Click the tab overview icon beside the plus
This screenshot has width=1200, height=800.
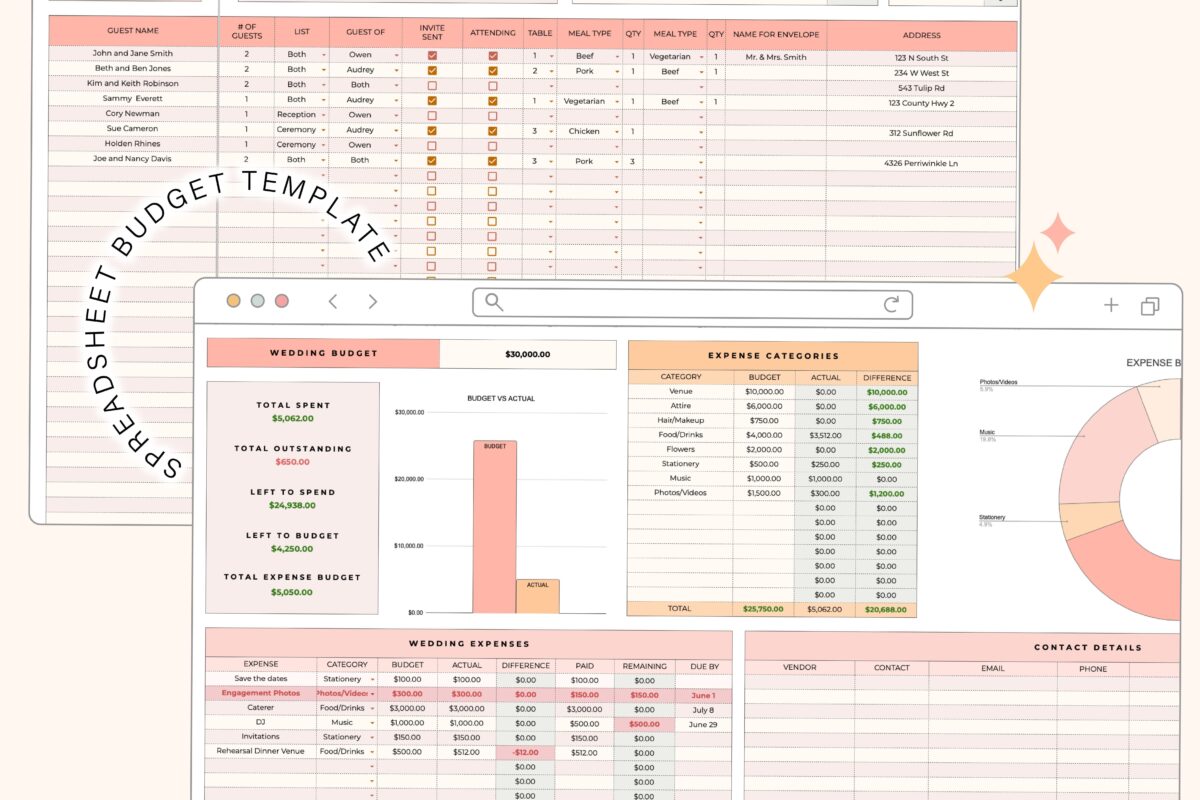1152,304
